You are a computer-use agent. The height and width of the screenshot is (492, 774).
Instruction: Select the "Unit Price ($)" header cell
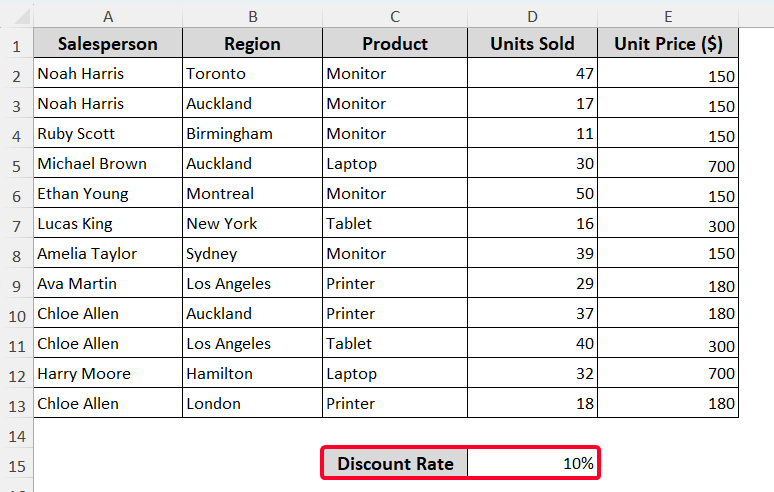click(x=668, y=44)
